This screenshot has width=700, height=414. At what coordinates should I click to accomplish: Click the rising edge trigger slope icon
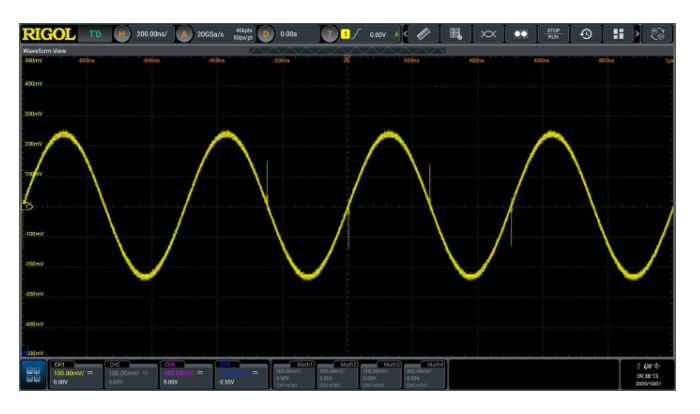[x=356, y=34]
